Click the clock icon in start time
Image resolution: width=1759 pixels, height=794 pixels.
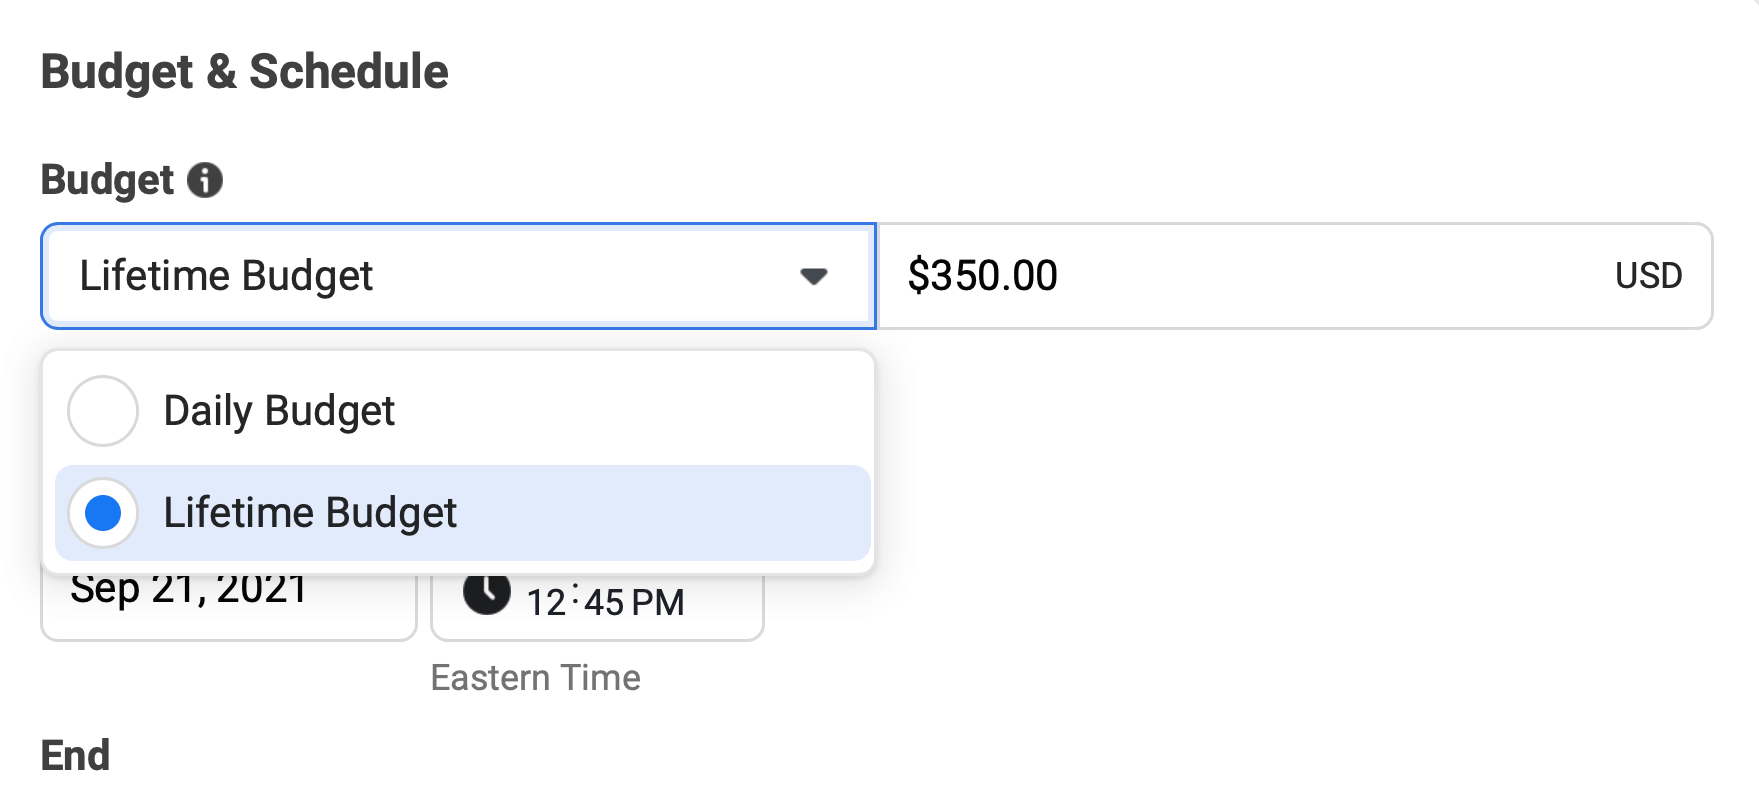point(487,593)
